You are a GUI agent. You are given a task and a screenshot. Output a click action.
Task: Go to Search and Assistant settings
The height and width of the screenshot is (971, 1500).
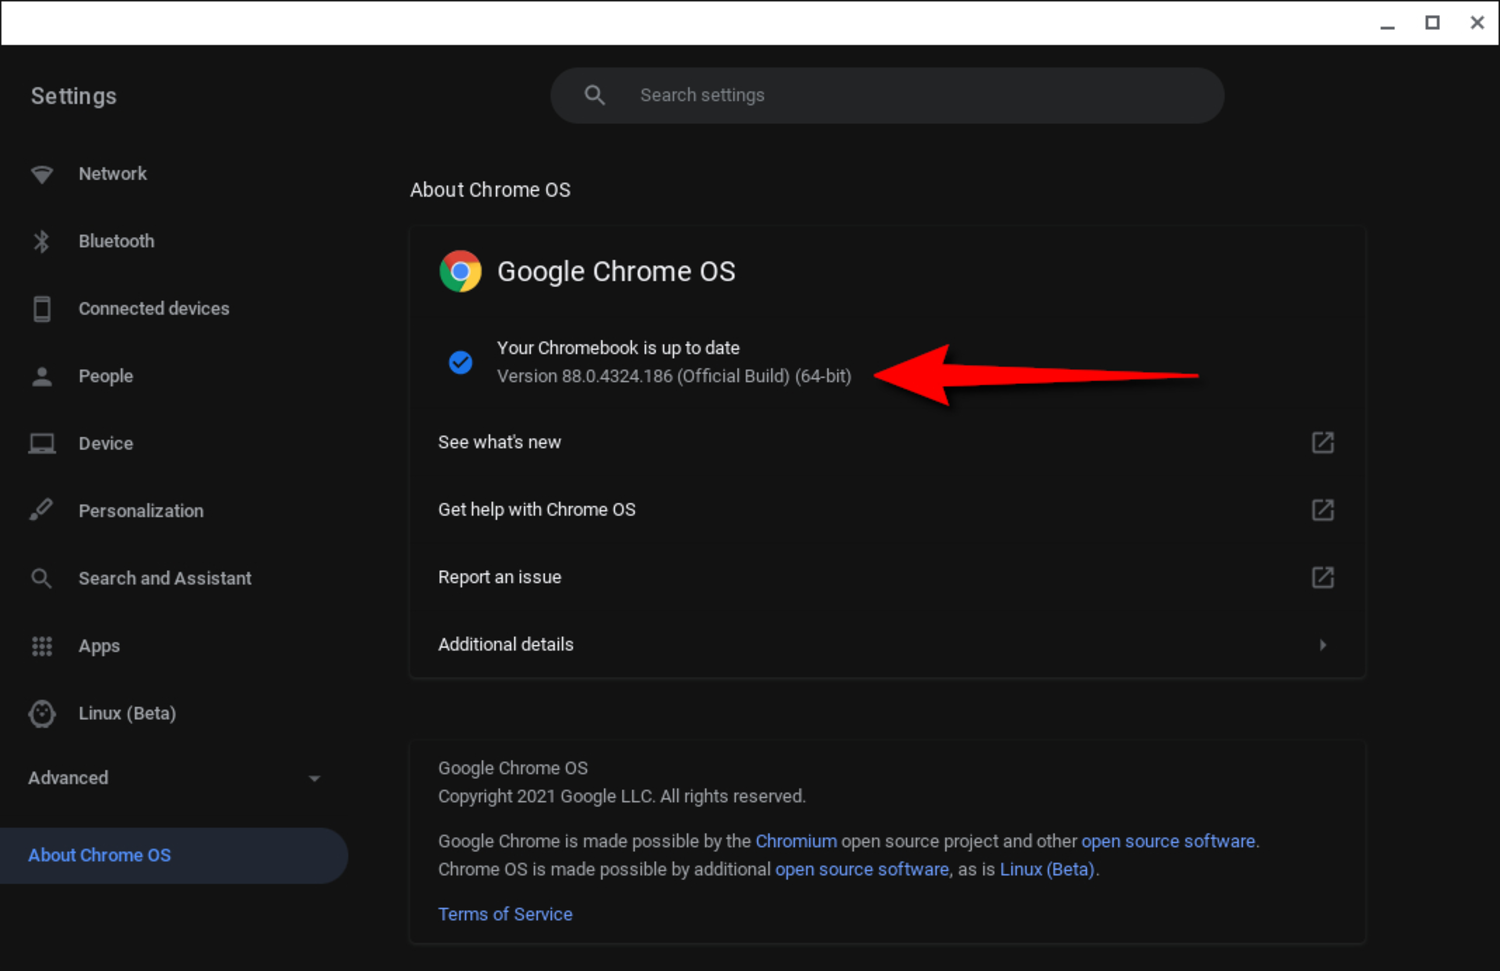pos(165,578)
